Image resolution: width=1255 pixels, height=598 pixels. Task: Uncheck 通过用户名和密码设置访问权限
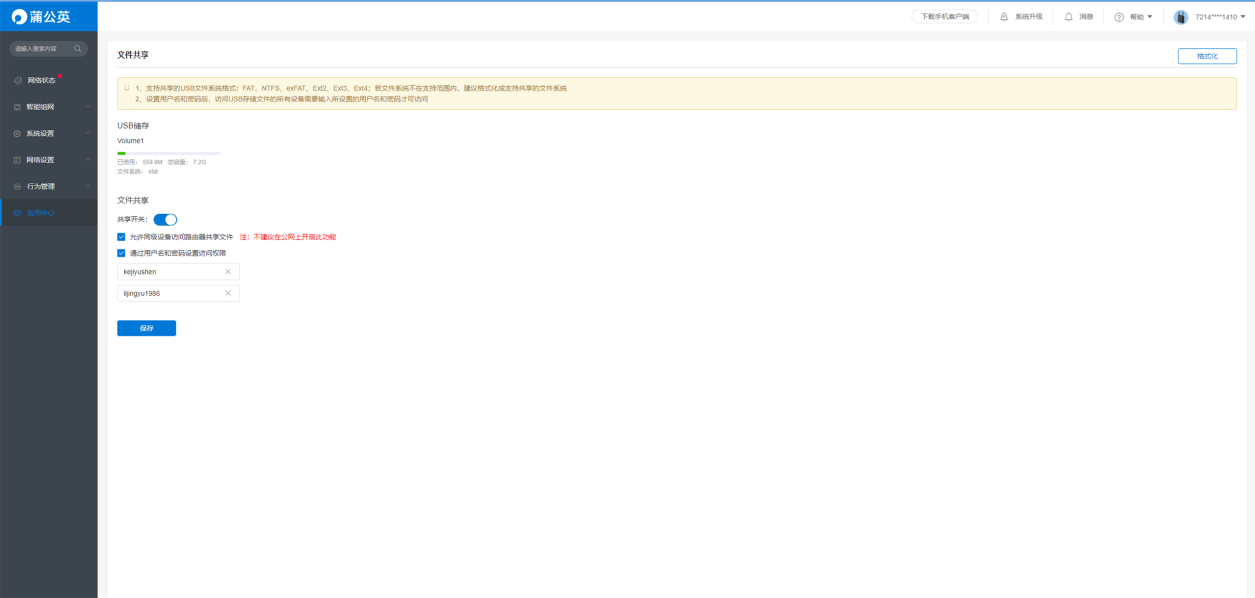(121, 253)
